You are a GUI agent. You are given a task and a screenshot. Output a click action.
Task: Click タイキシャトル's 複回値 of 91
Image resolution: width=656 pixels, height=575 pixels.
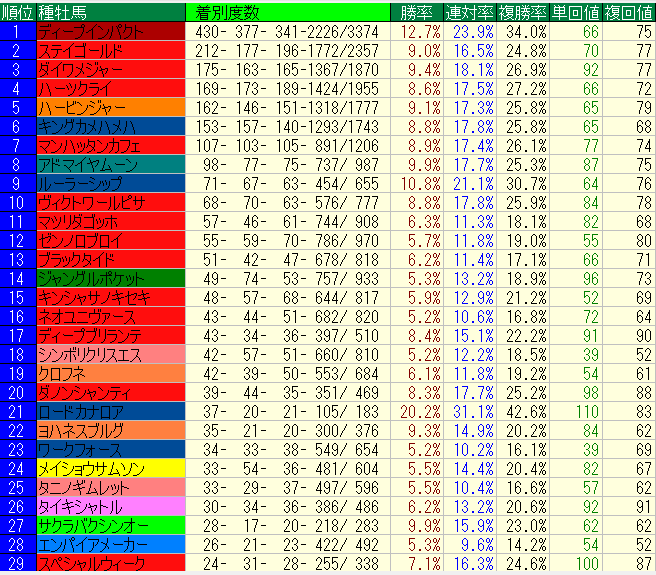coord(644,507)
